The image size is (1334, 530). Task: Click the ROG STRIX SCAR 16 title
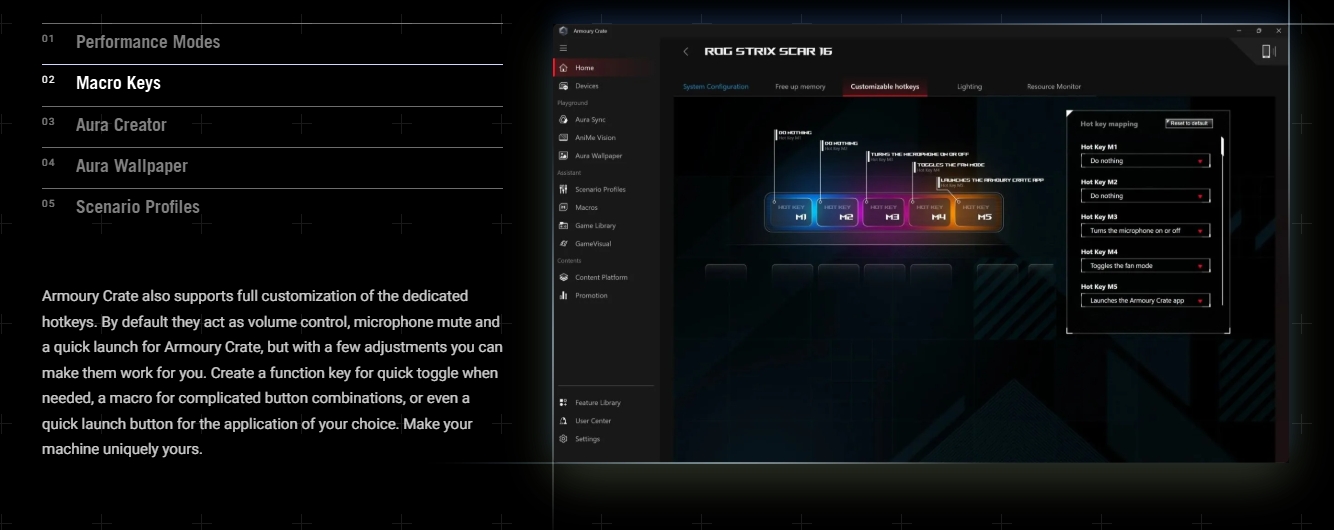point(768,51)
